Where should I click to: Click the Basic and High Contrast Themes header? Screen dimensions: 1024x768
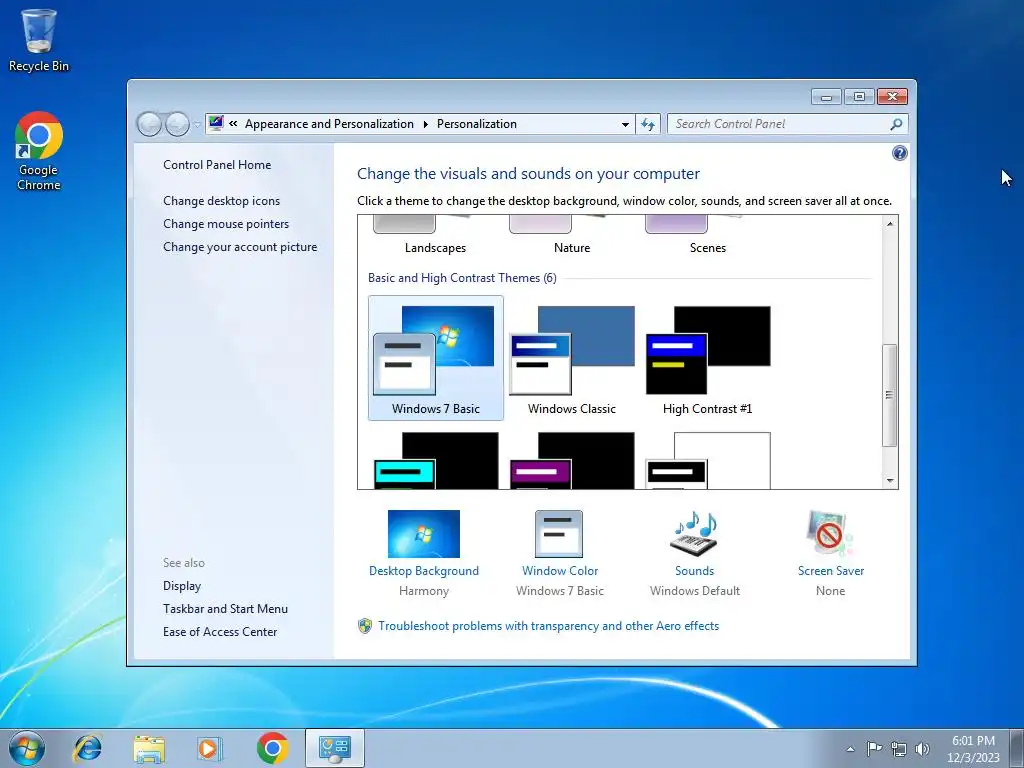click(462, 278)
